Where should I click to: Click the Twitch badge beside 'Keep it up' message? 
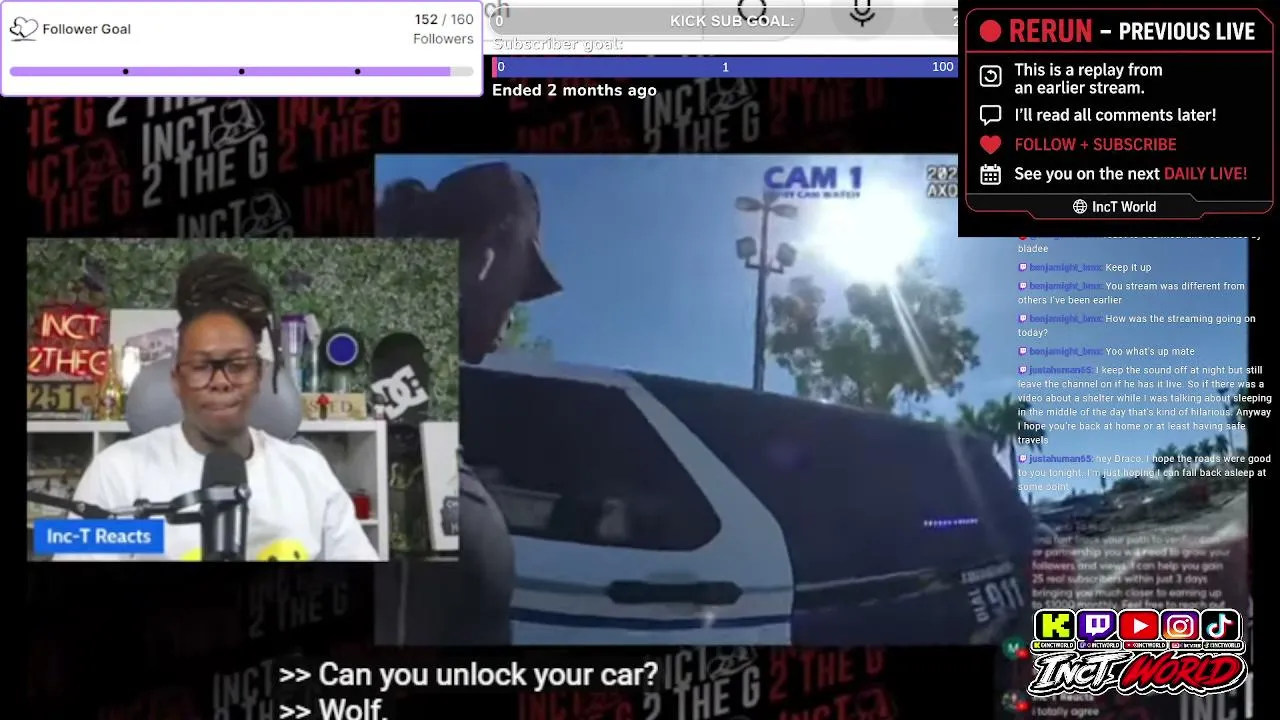(x=1023, y=268)
